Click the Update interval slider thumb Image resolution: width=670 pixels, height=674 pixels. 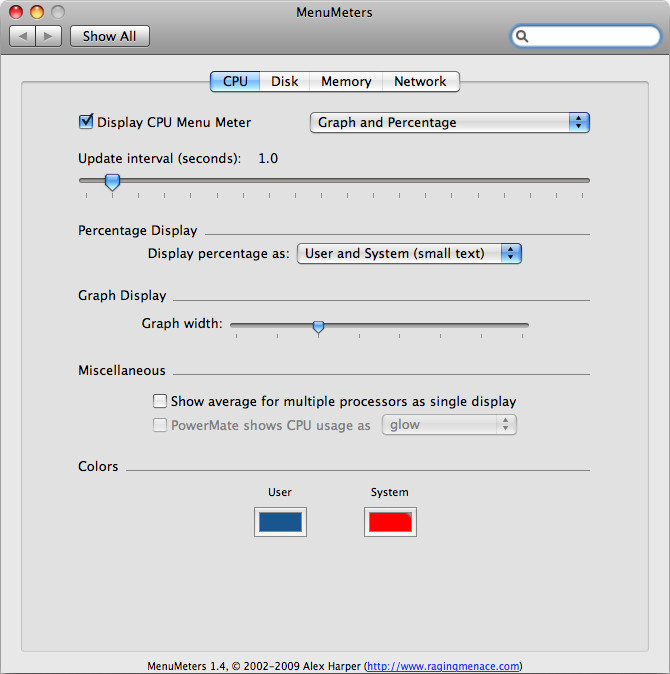point(112,182)
